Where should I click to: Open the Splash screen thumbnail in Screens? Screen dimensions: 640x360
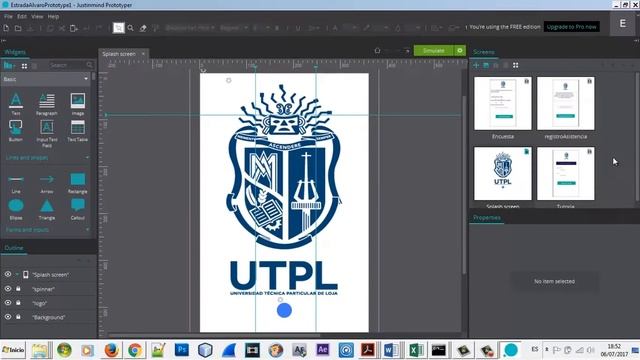[503, 174]
